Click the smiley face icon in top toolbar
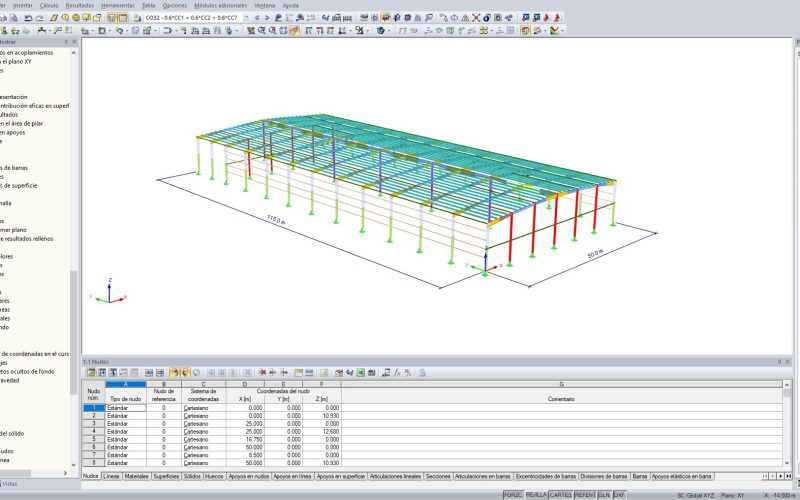This screenshot has height=500, width=800. point(76,18)
